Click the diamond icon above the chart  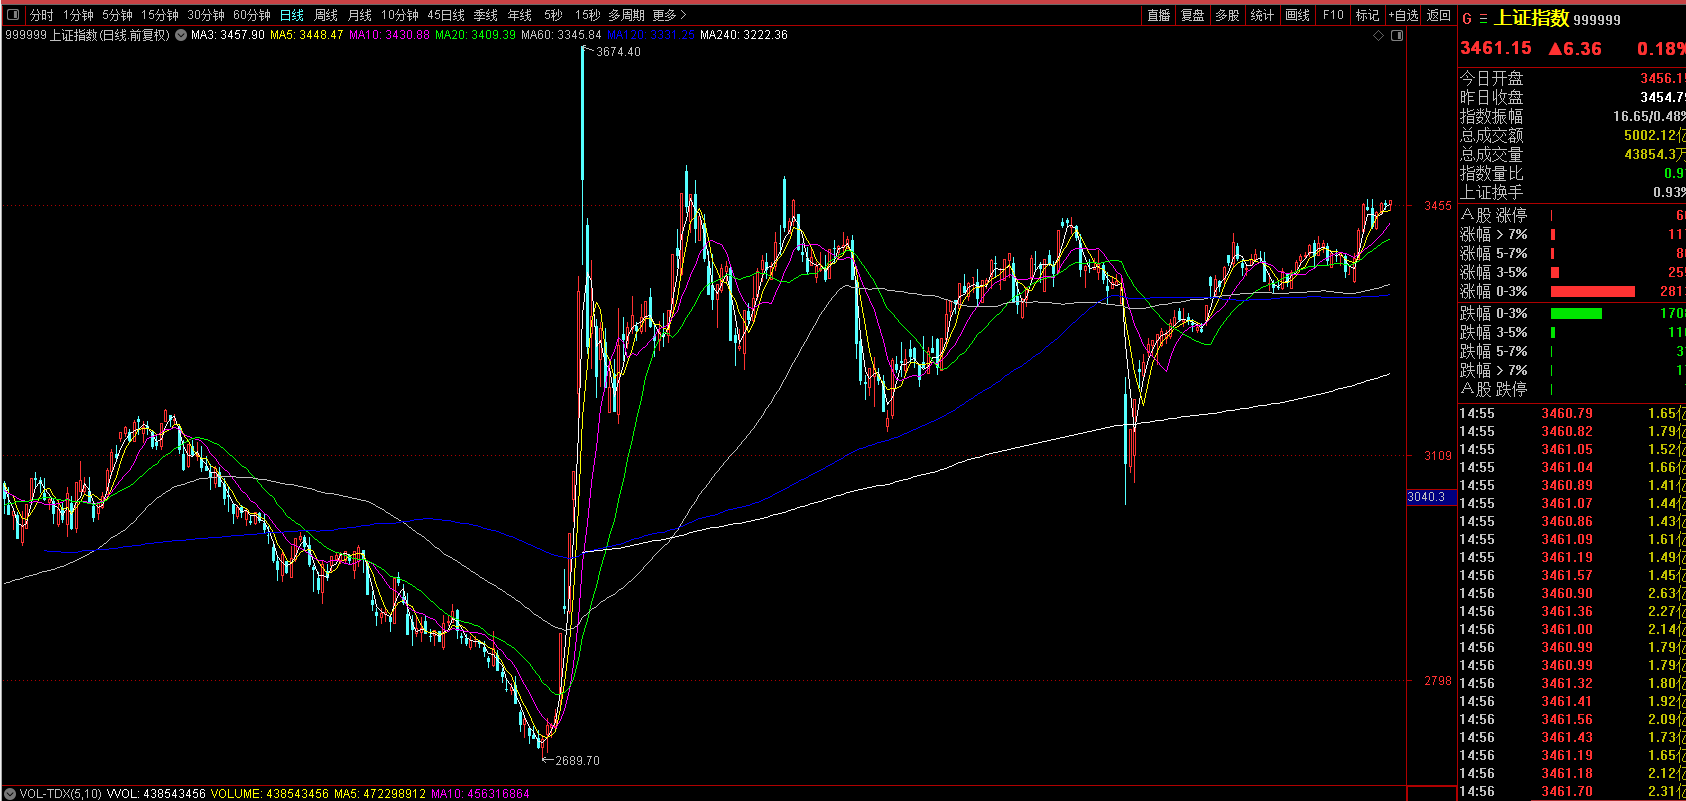[1378, 35]
